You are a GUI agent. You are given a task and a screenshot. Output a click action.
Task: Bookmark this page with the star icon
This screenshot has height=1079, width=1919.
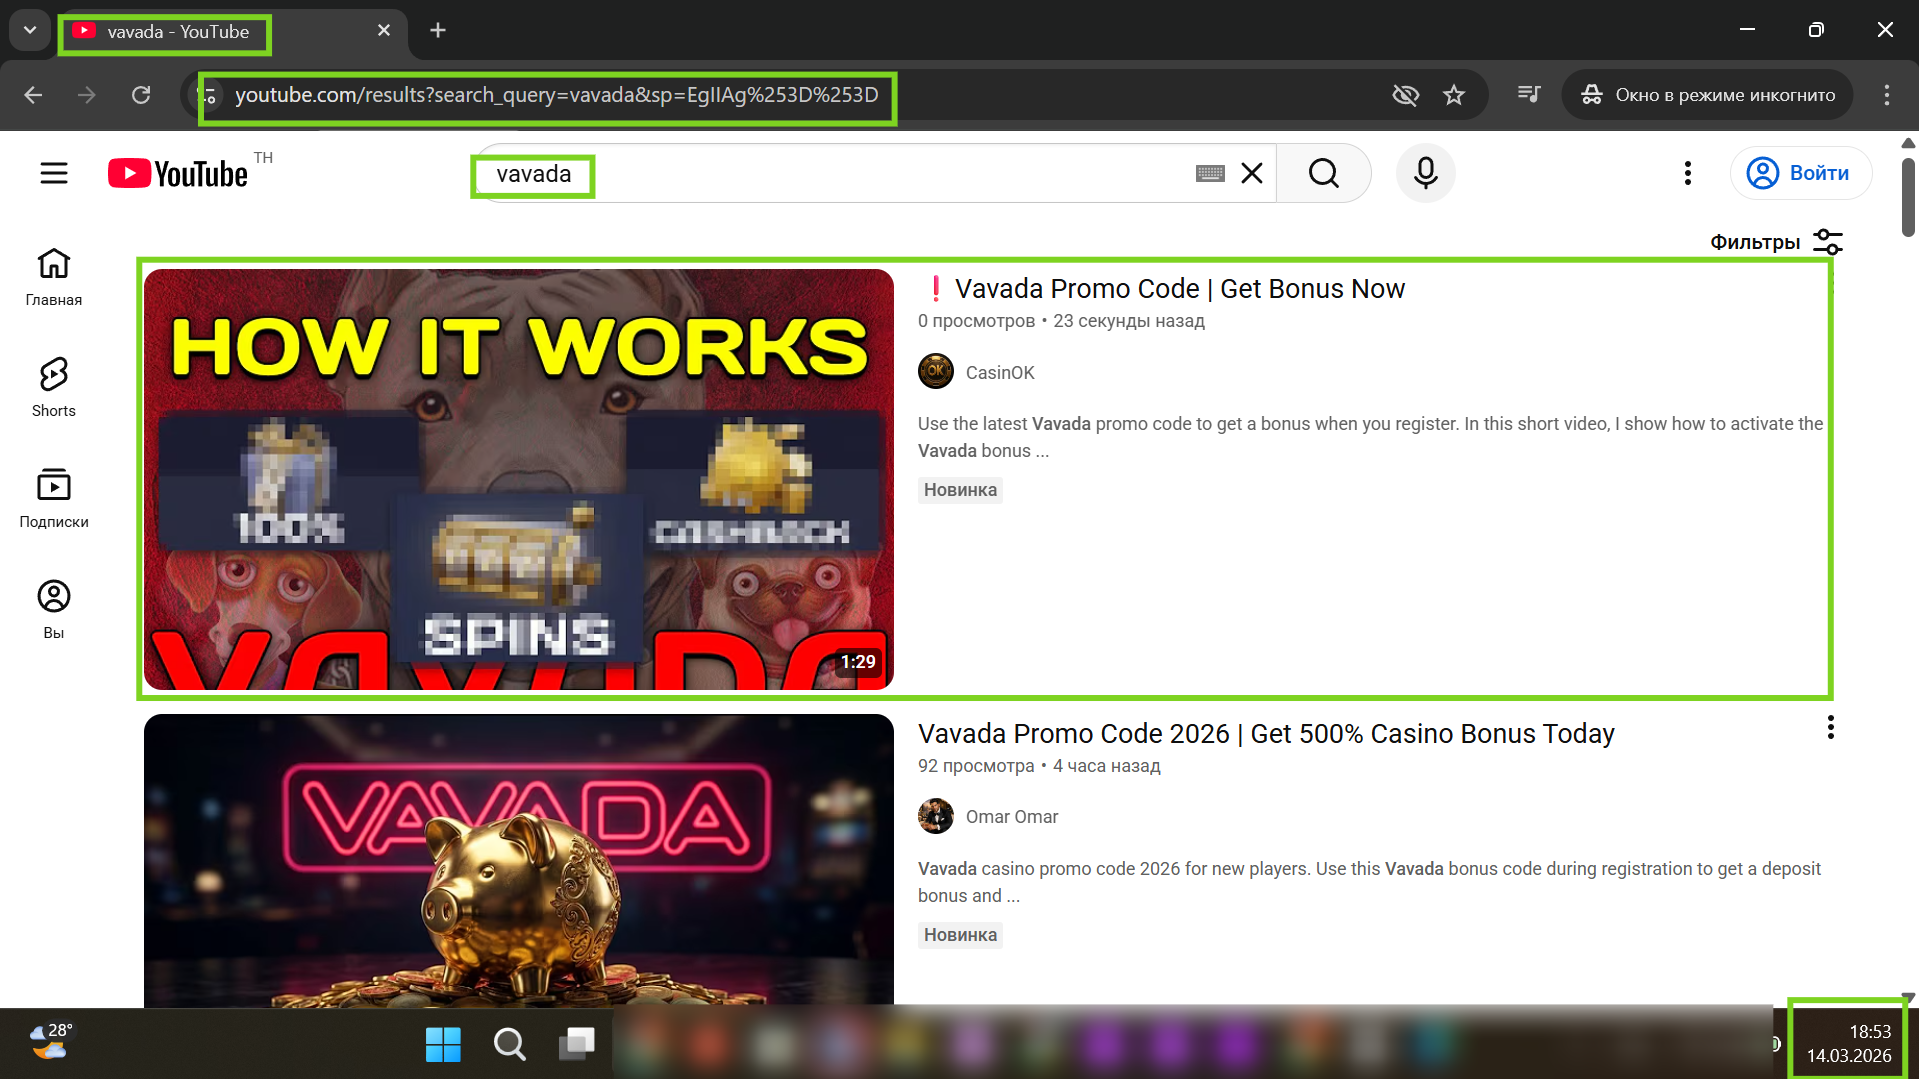click(x=1453, y=95)
